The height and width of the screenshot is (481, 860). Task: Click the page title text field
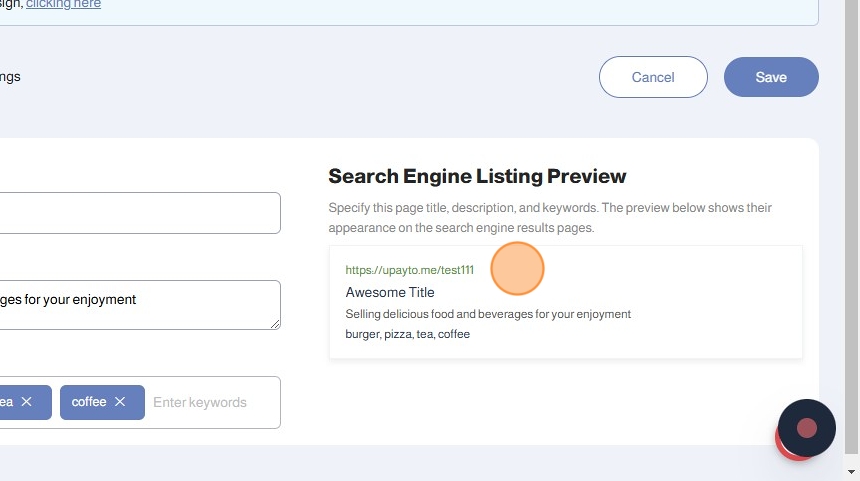(x=140, y=213)
